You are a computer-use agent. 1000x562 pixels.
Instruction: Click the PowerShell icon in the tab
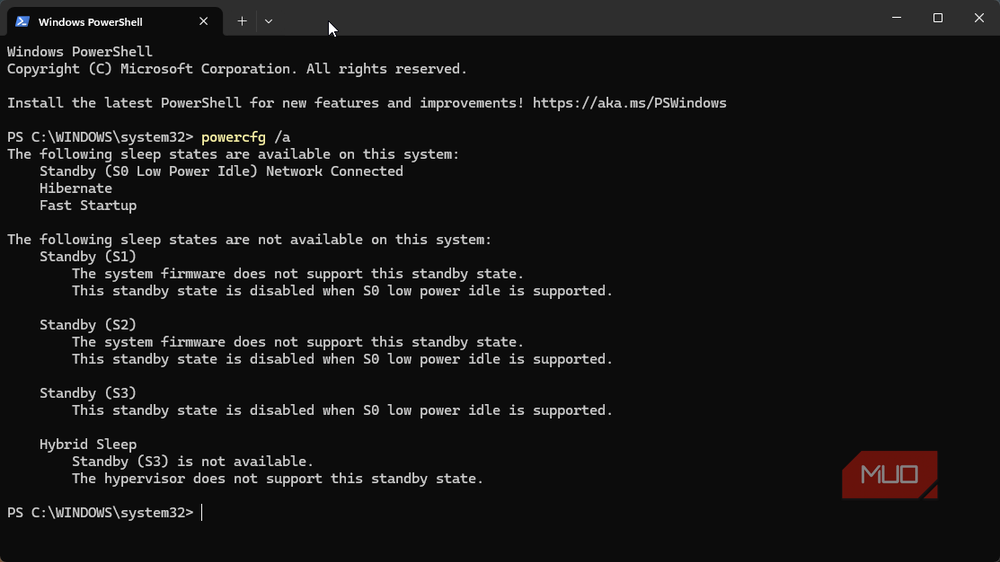pos(22,22)
